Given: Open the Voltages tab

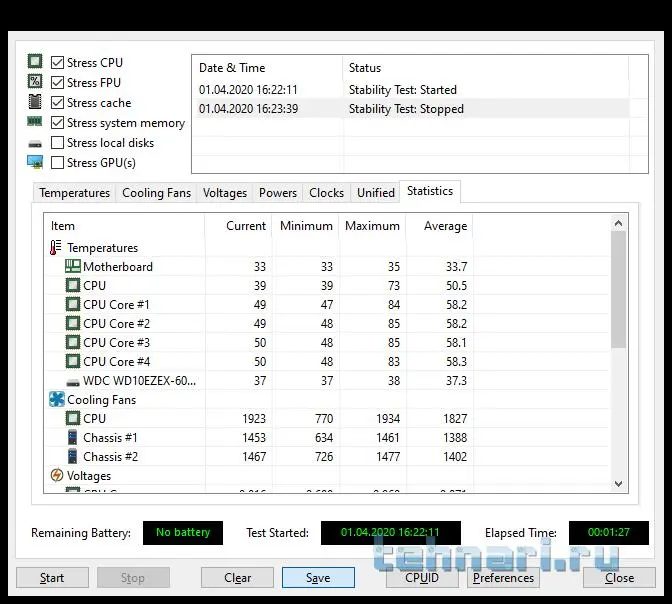Looking at the screenshot, I should (225, 193).
